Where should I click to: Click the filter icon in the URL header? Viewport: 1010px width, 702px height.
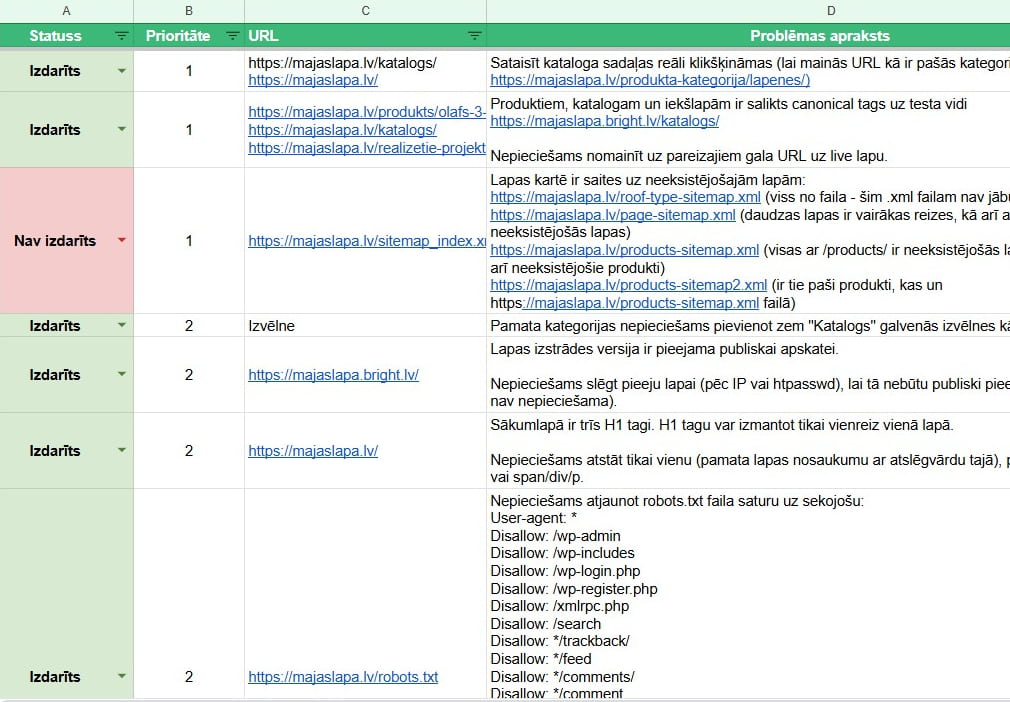474,36
